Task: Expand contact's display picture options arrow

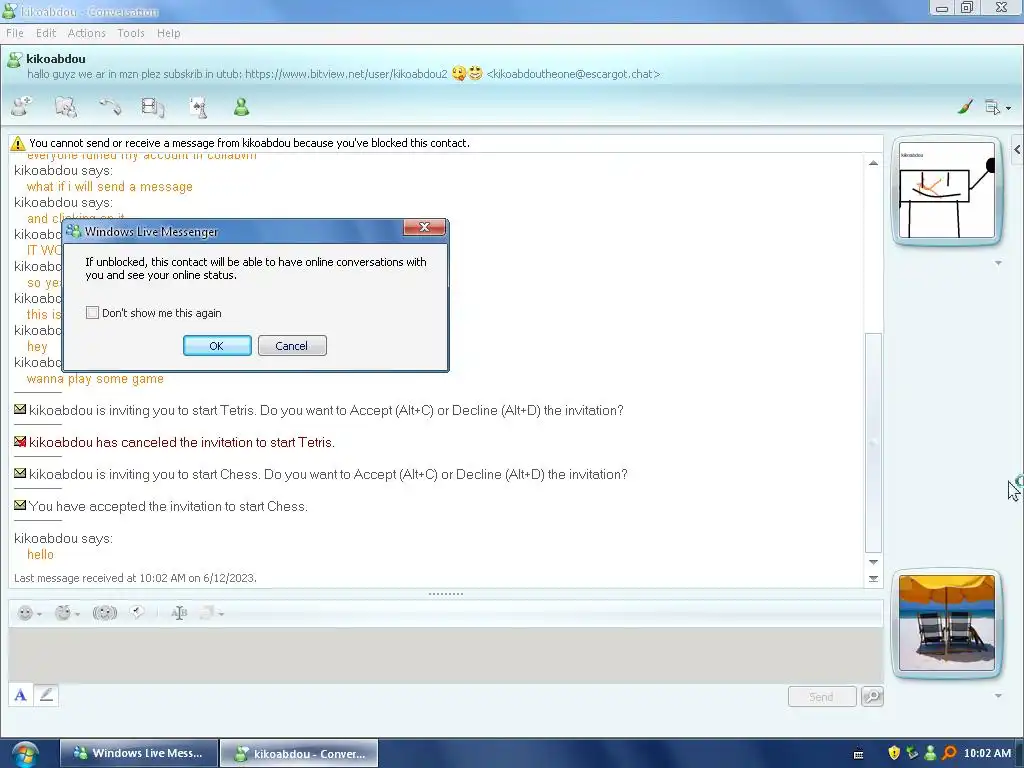Action: pyautogui.click(x=998, y=263)
